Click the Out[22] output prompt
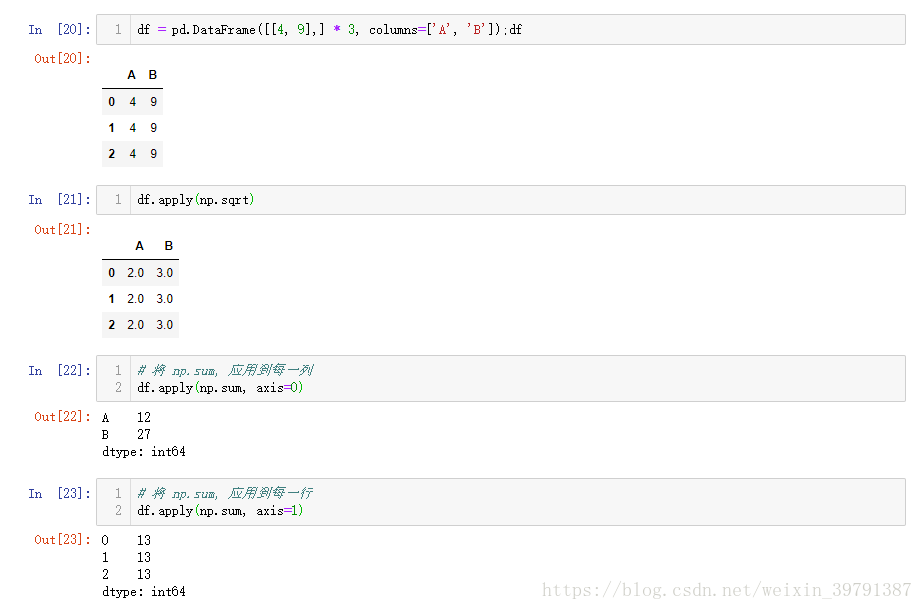923x610 pixels. click(x=62, y=417)
